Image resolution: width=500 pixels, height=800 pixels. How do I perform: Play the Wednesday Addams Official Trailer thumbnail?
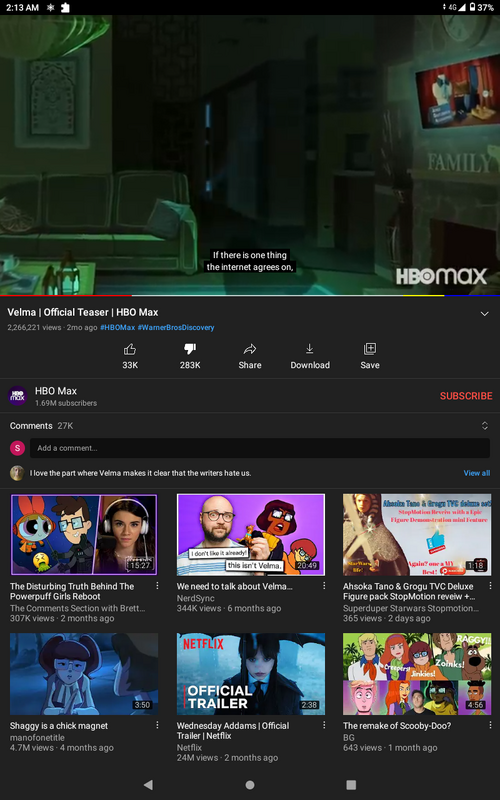click(x=251, y=674)
